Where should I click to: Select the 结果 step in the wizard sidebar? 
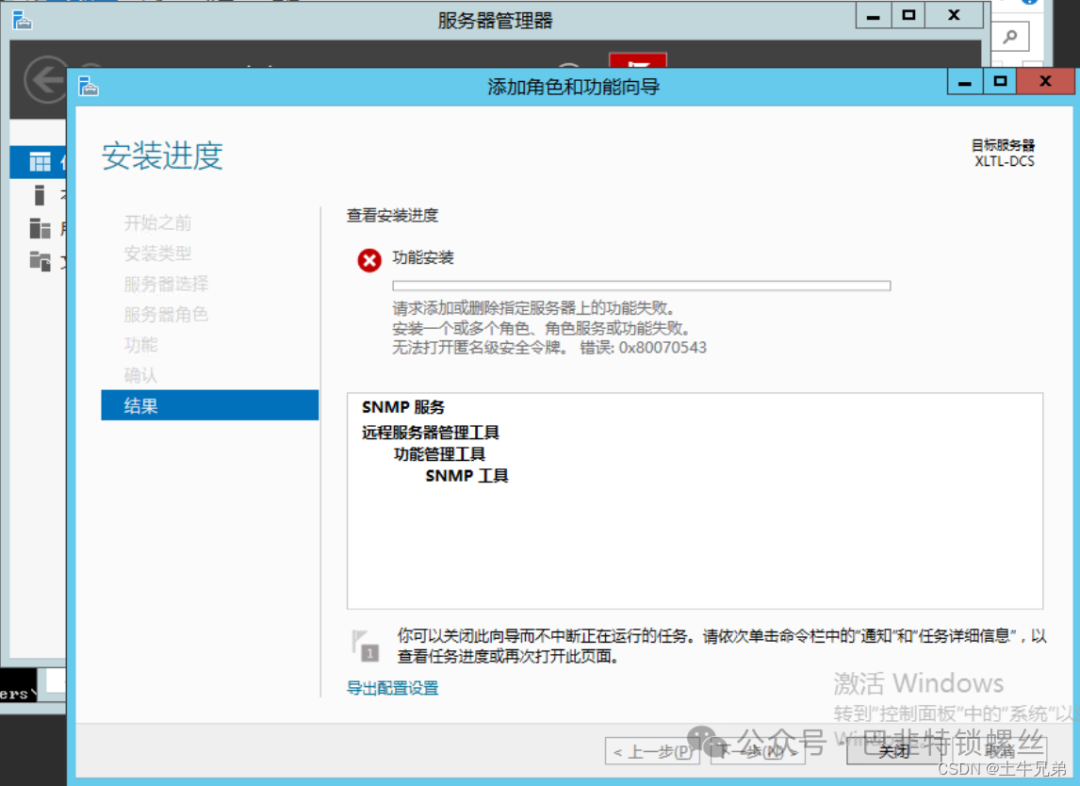(x=209, y=405)
